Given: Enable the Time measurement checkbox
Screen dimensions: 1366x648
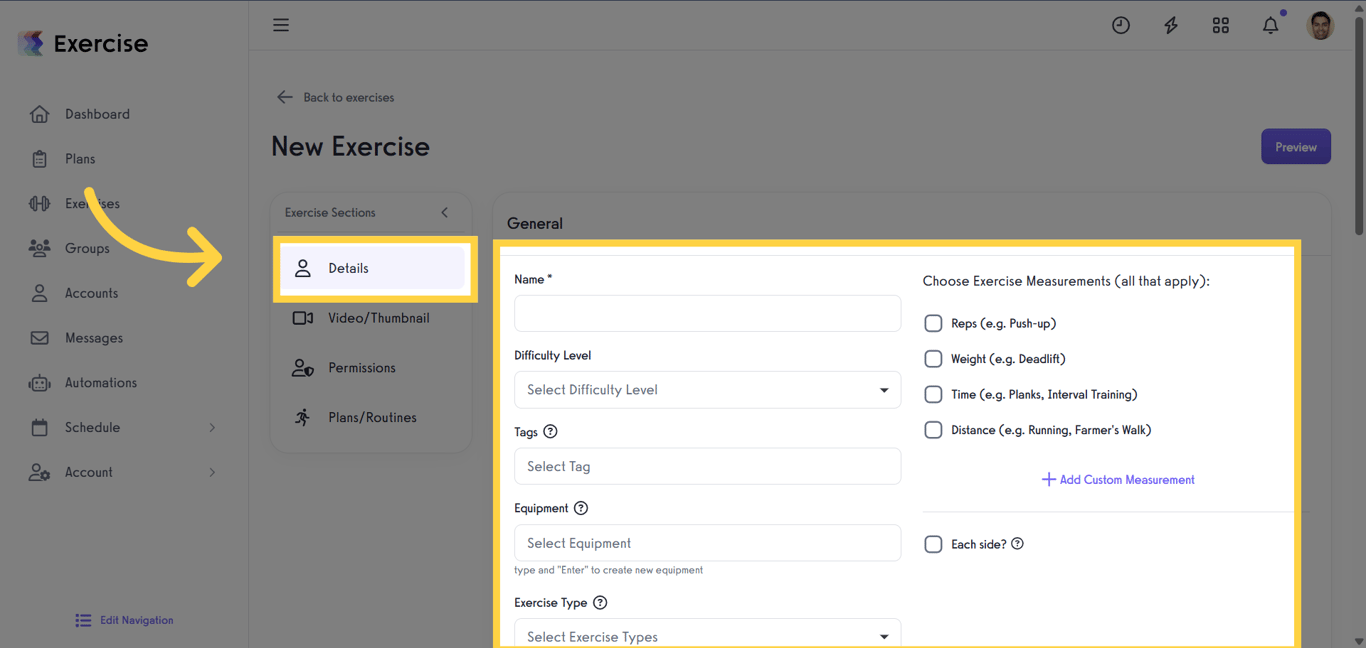Looking at the screenshot, I should 933,394.
